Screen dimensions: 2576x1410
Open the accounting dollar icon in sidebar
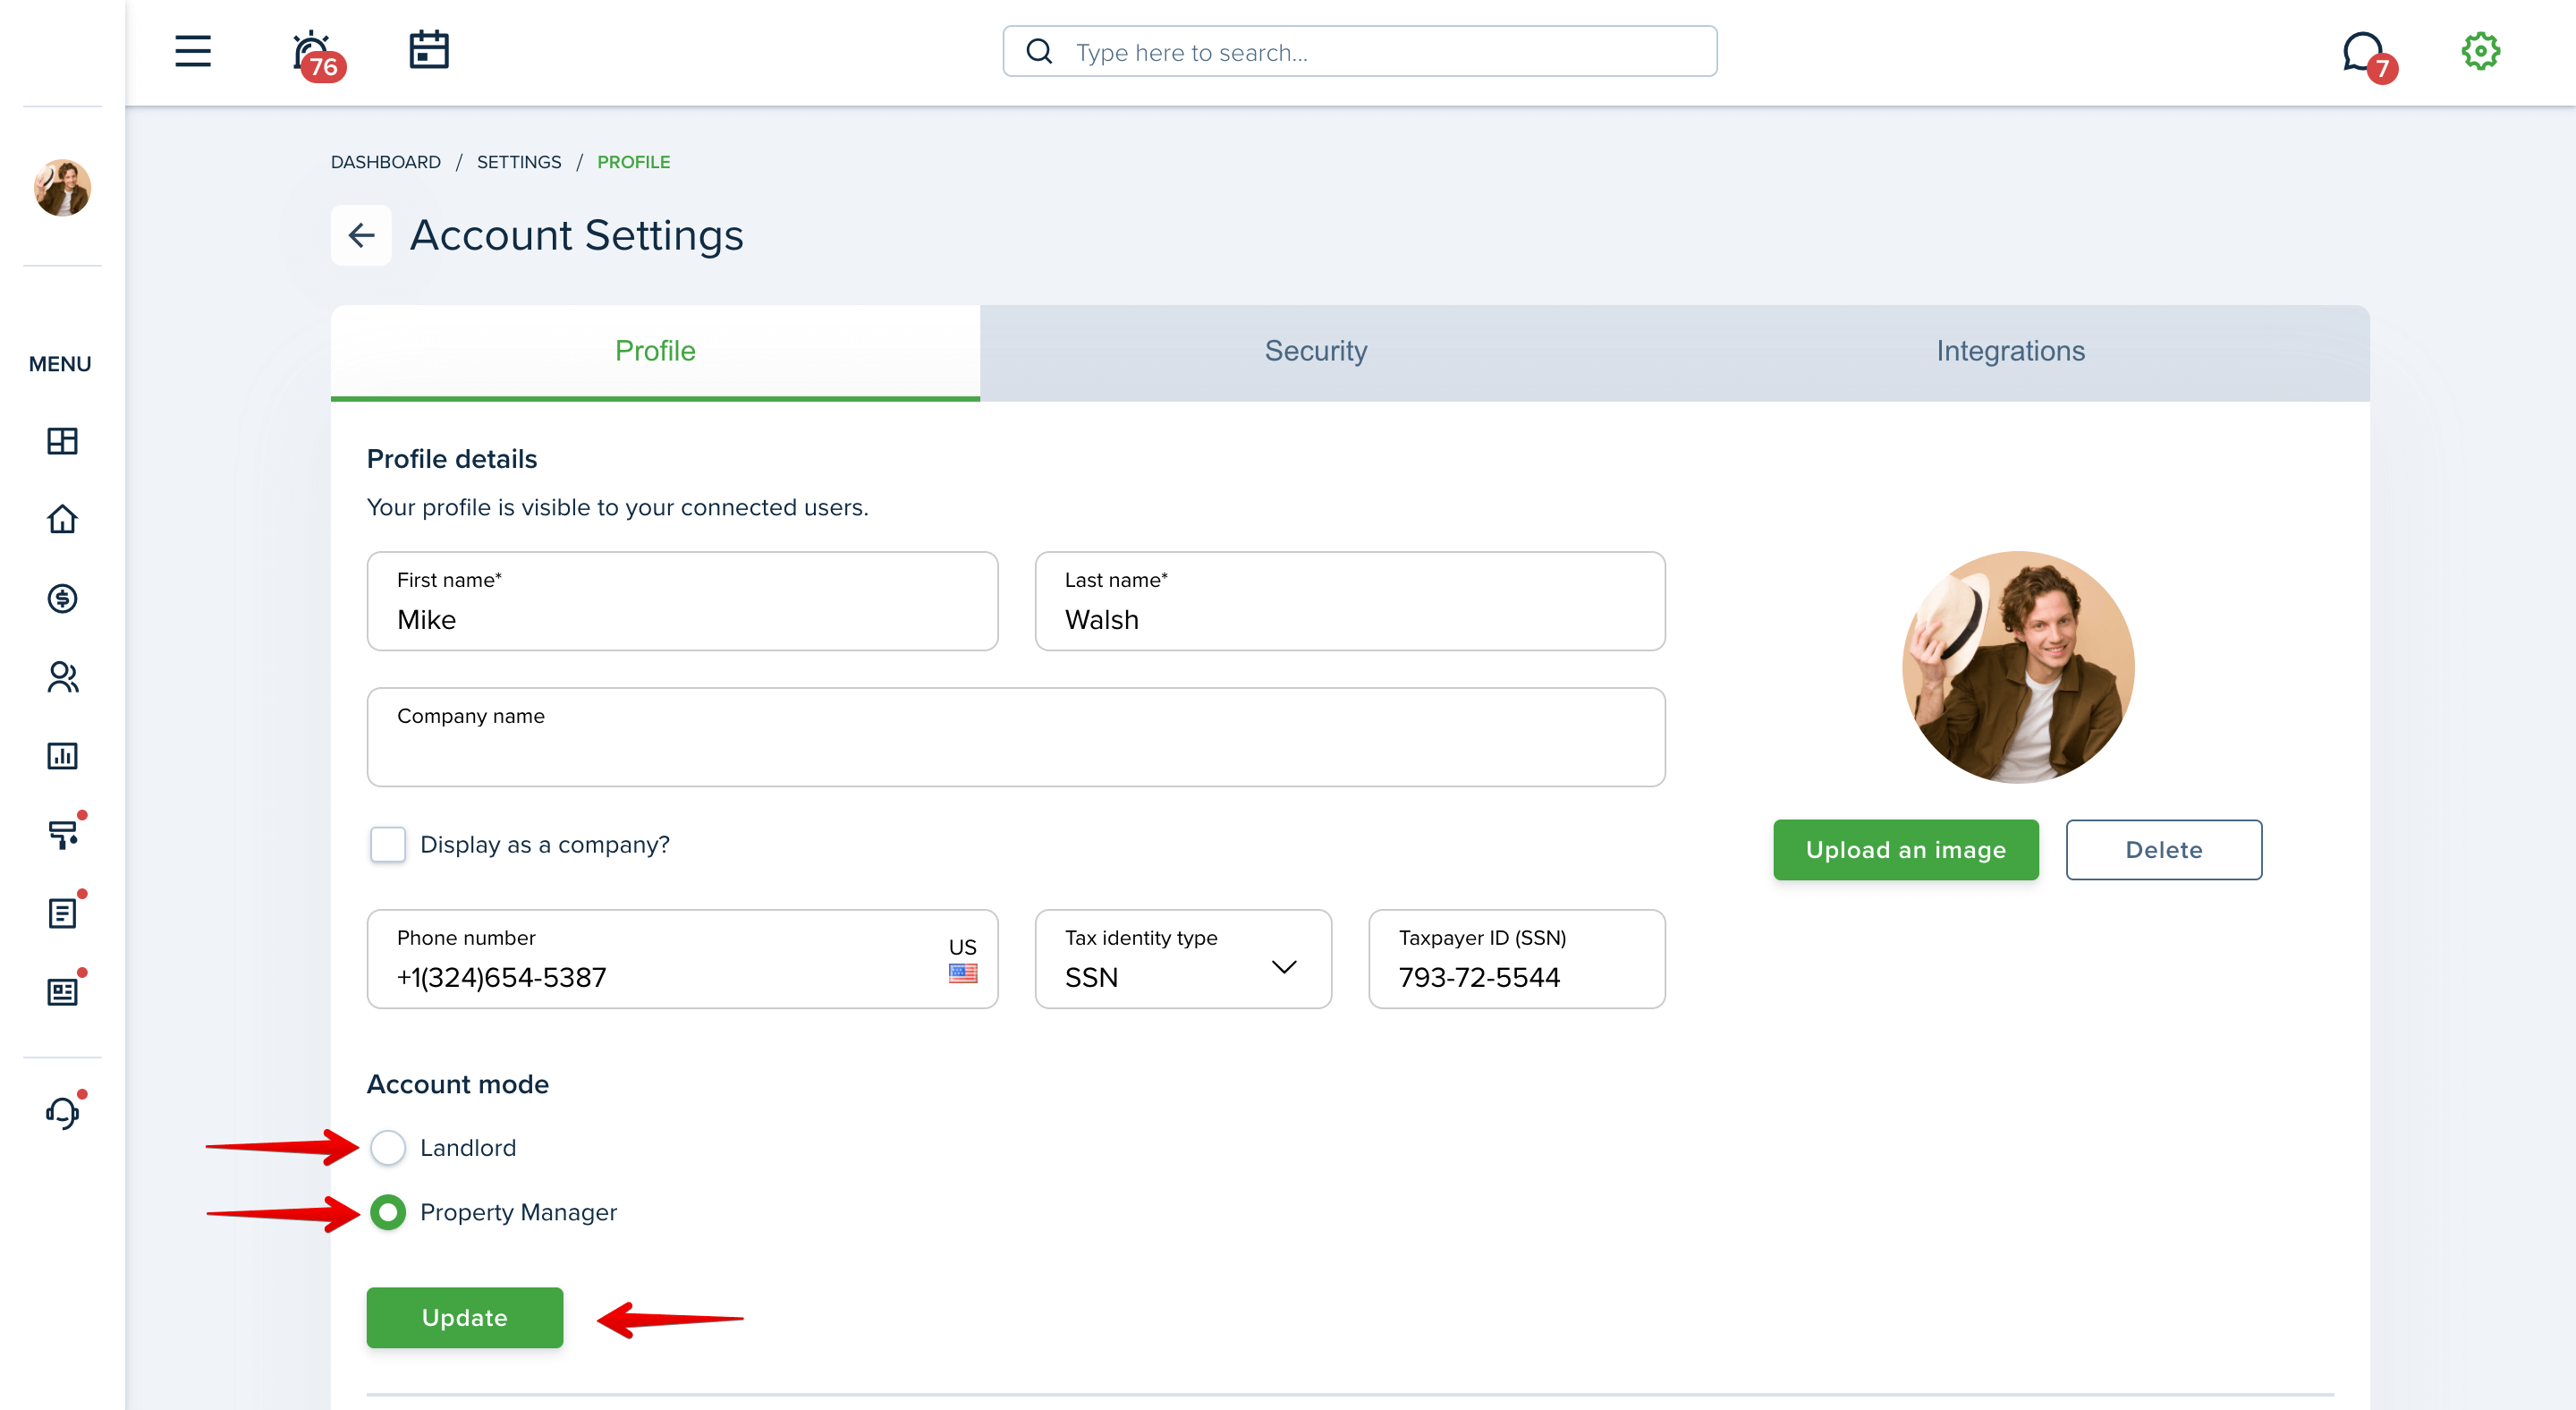[x=62, y=598]
